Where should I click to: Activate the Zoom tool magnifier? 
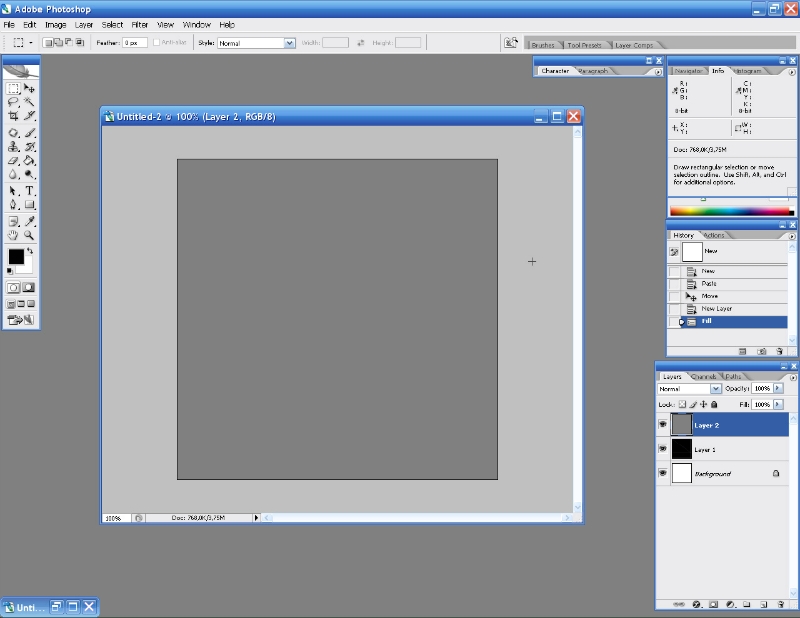click(29, 235)
